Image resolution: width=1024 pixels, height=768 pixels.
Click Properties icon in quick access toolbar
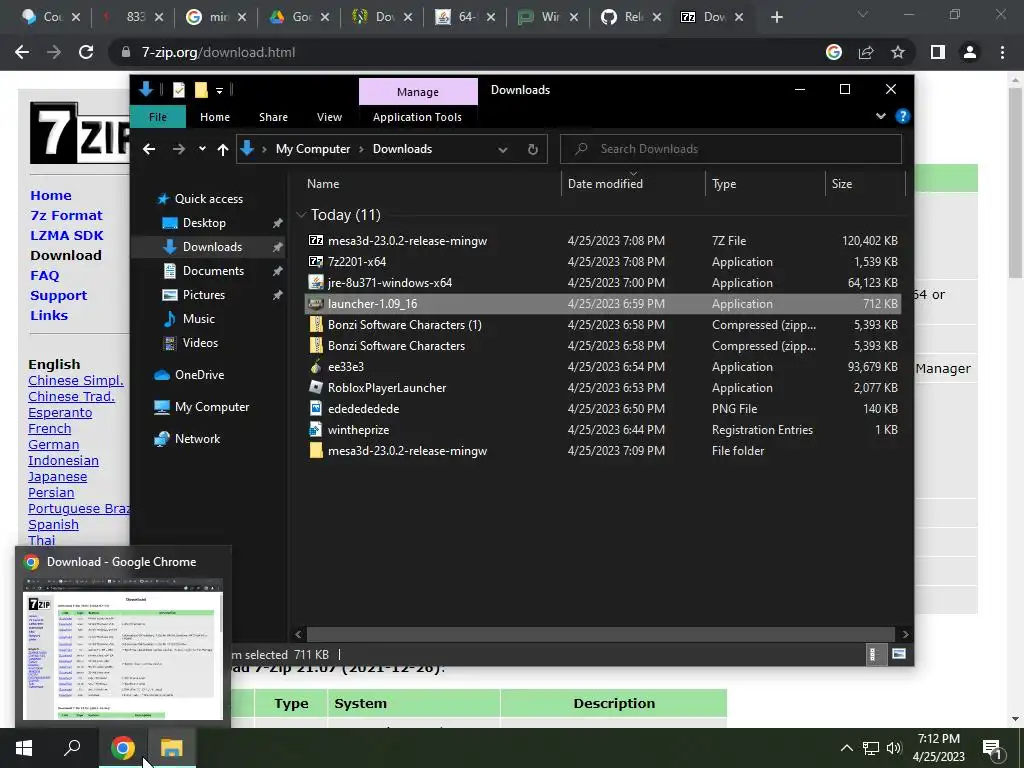(178, 90)
